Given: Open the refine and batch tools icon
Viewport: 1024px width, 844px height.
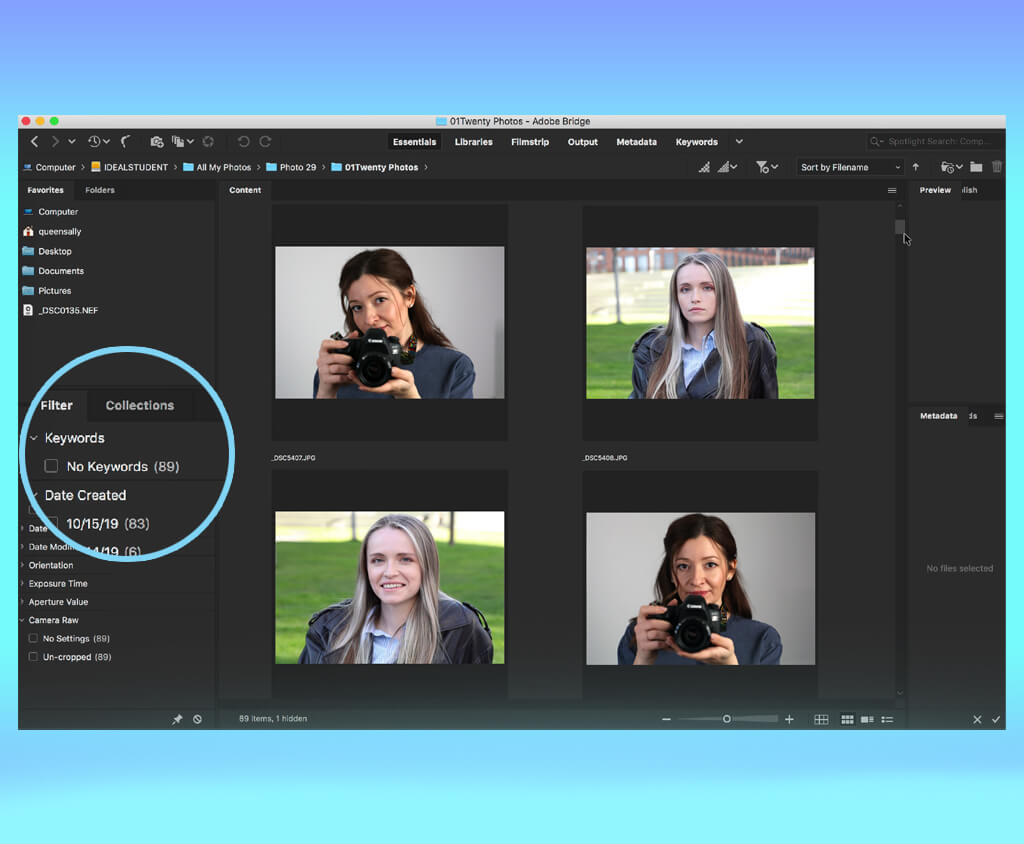Looking at the screenshot, I should coord(182,142).
